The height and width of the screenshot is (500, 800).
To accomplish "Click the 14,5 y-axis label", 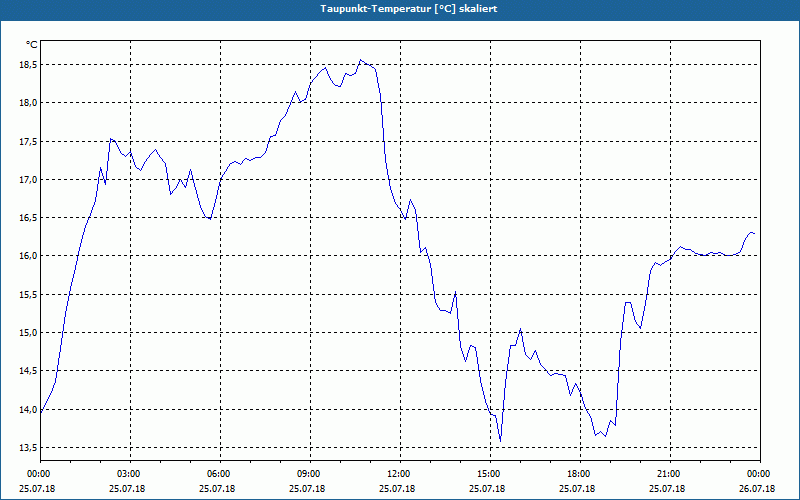I will [29, 371].
